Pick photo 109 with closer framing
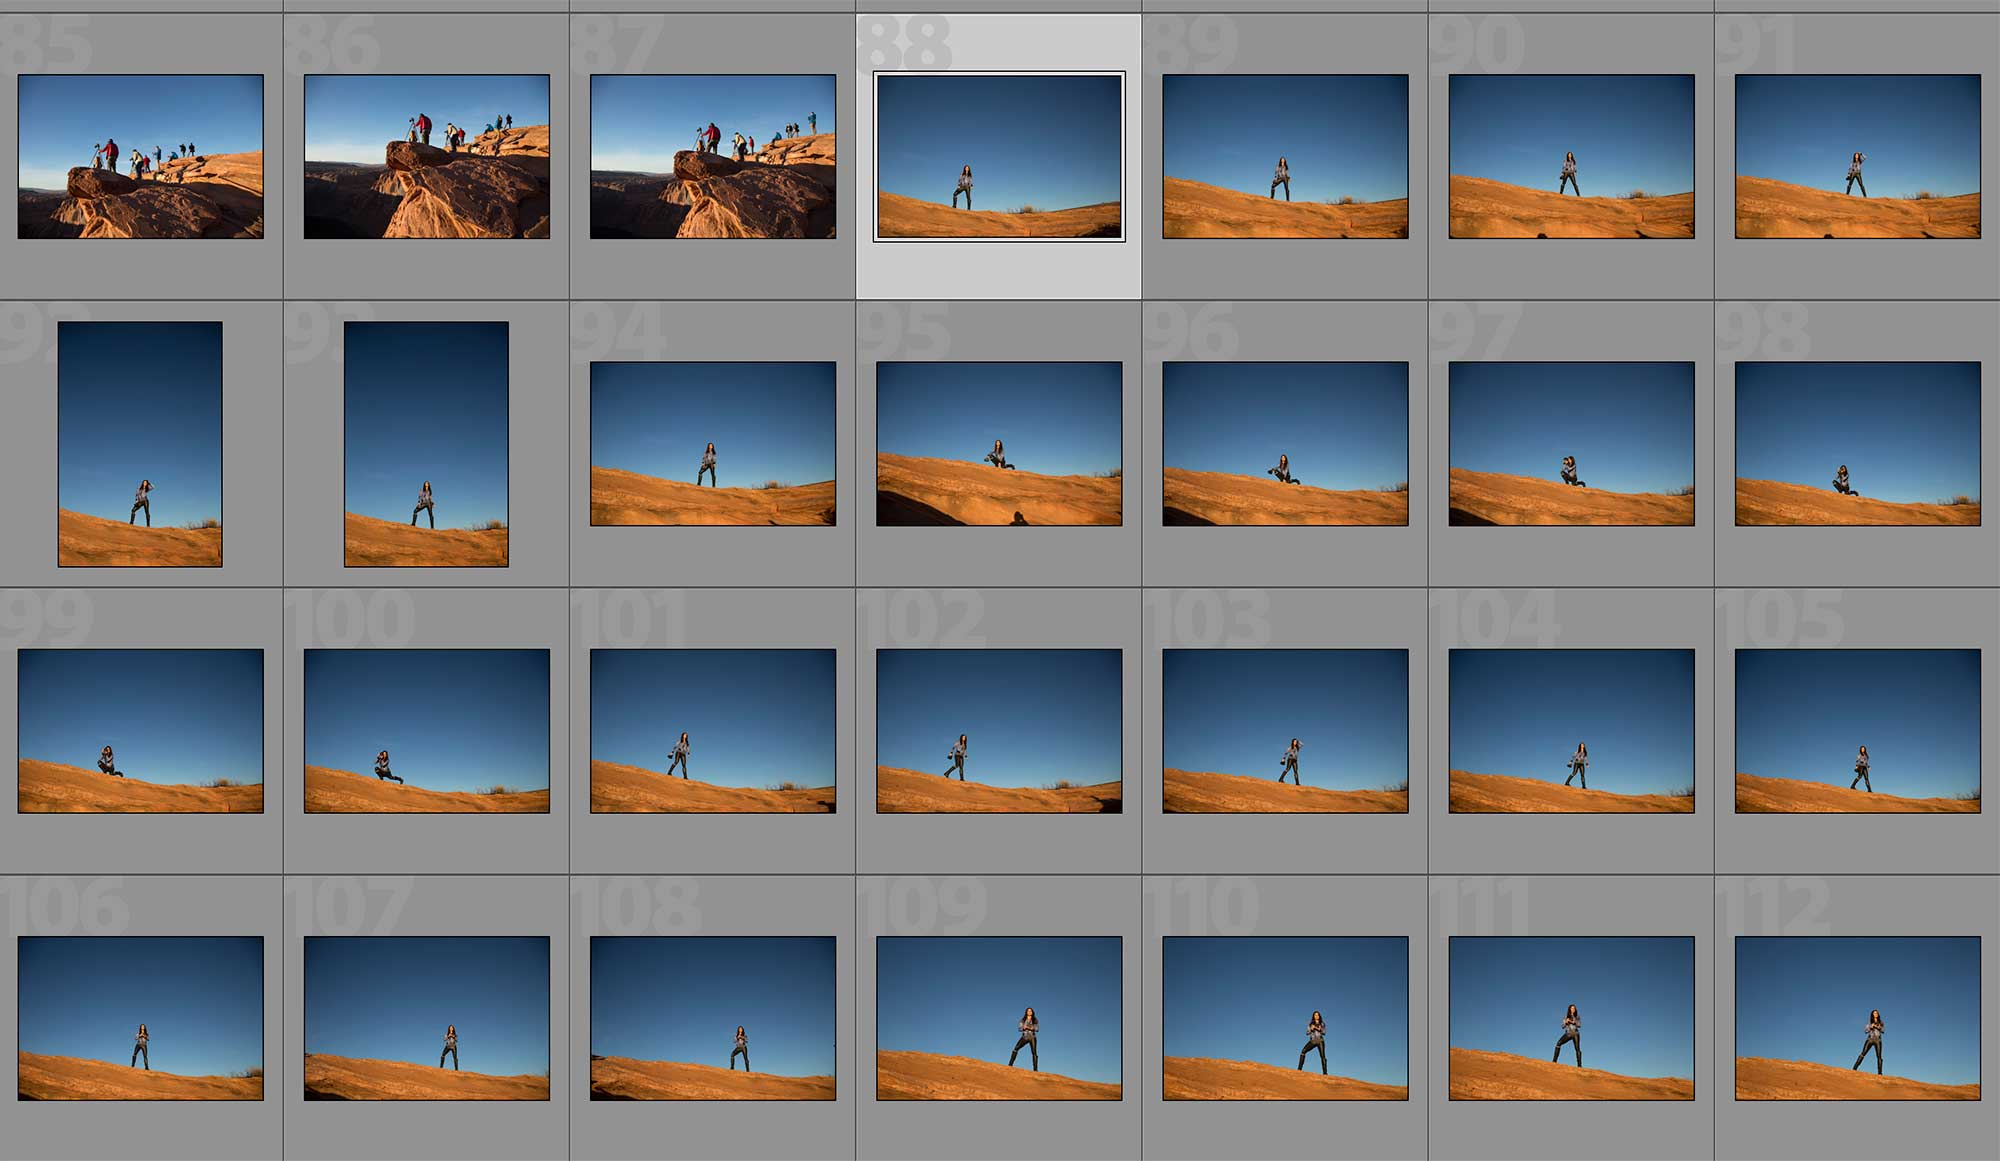2000x1161 pixels. (999, 1018)
